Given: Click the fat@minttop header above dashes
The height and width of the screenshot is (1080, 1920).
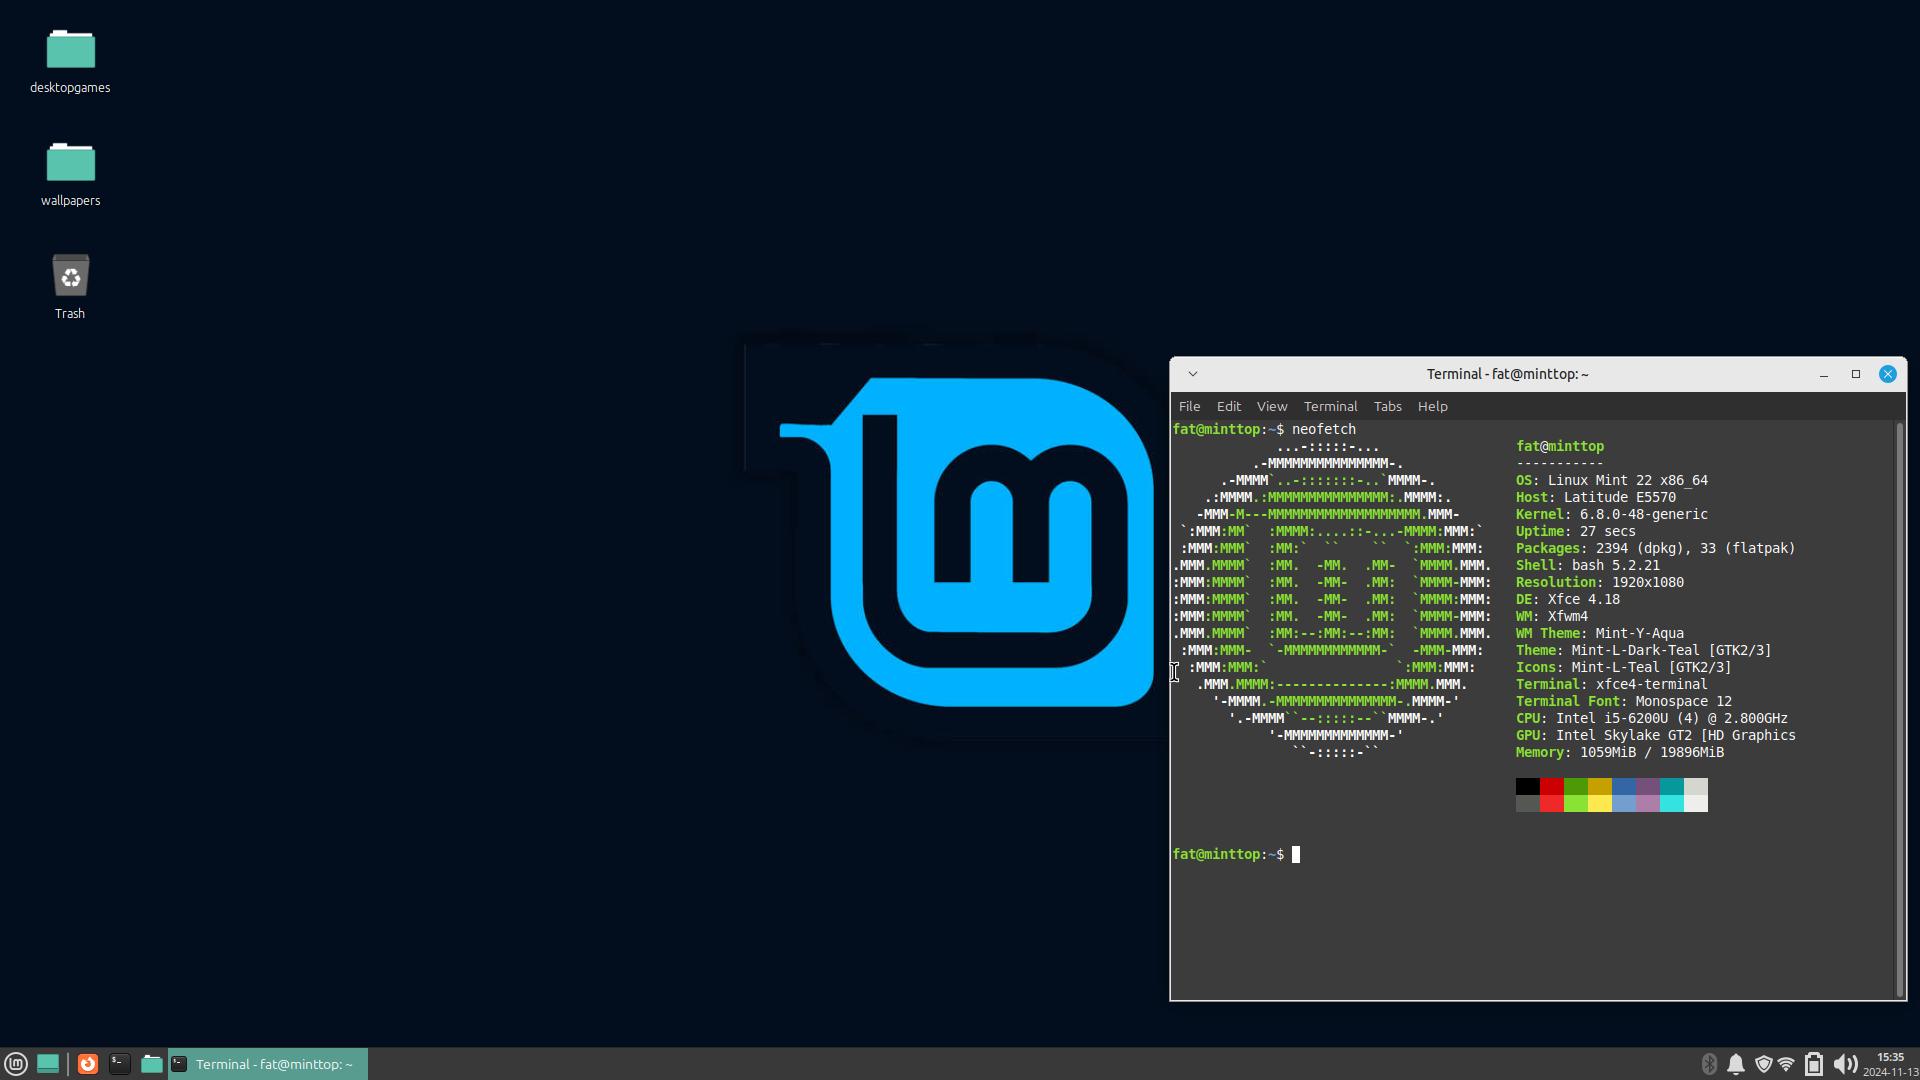Looking at the screenshot, I should (1560, 447).
